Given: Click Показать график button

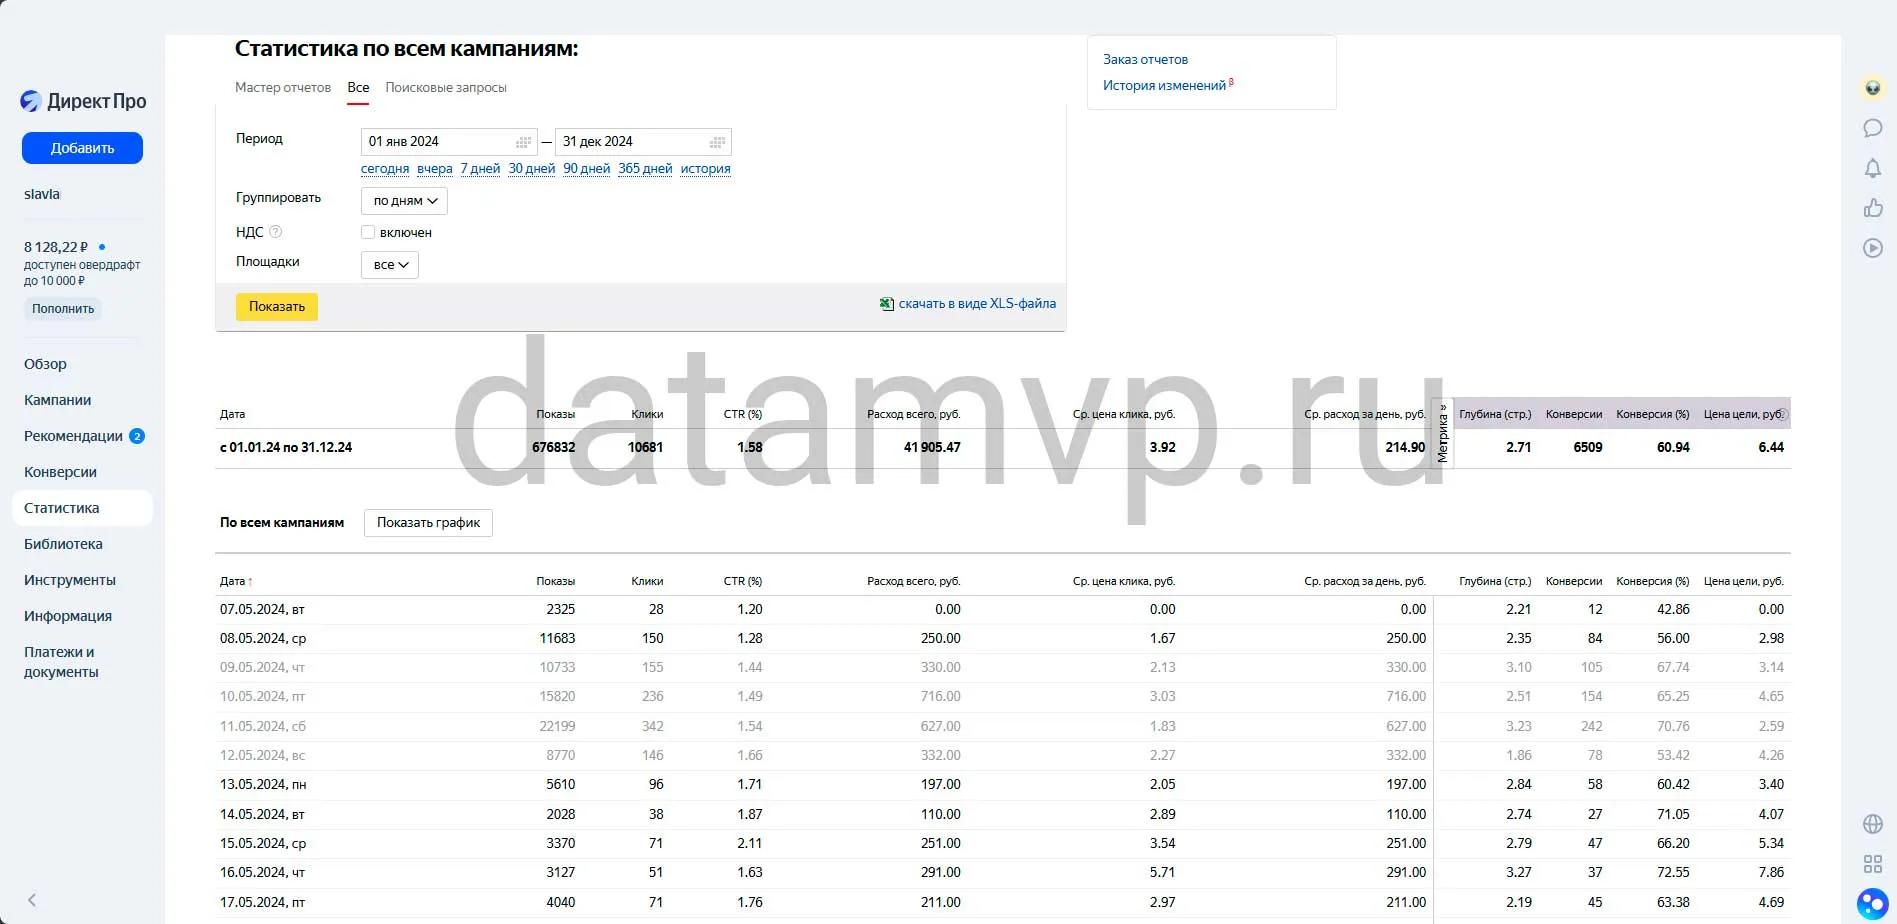Looking at the screenshot, I should pos(428,523).
